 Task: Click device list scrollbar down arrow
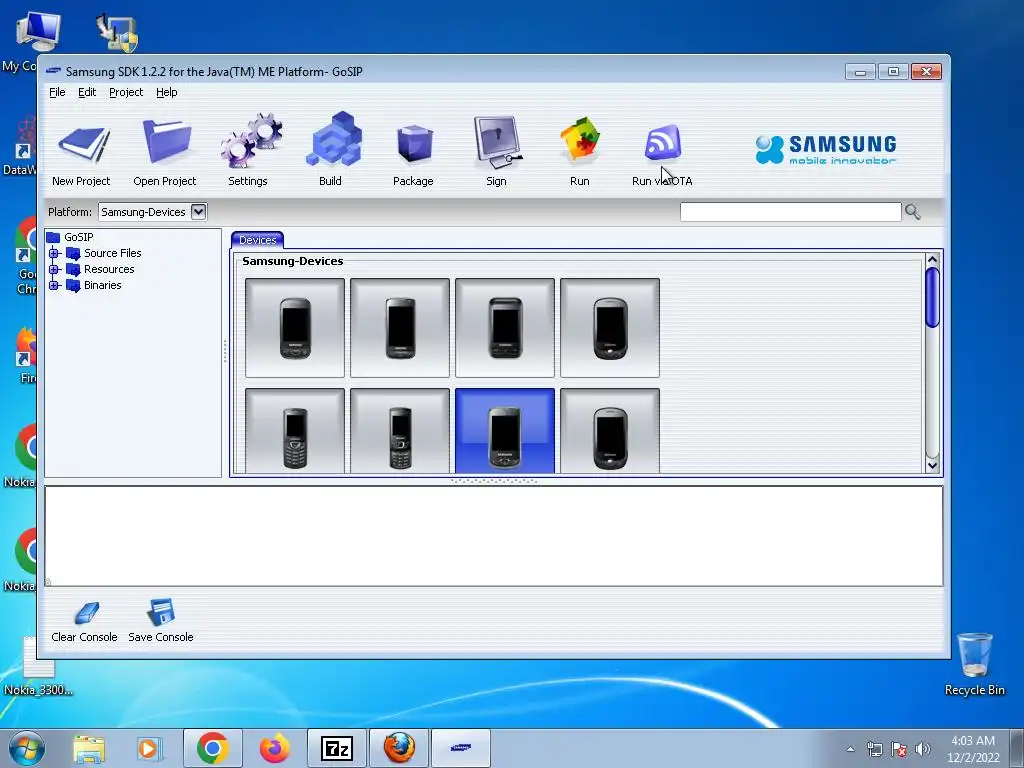(933, 466)
